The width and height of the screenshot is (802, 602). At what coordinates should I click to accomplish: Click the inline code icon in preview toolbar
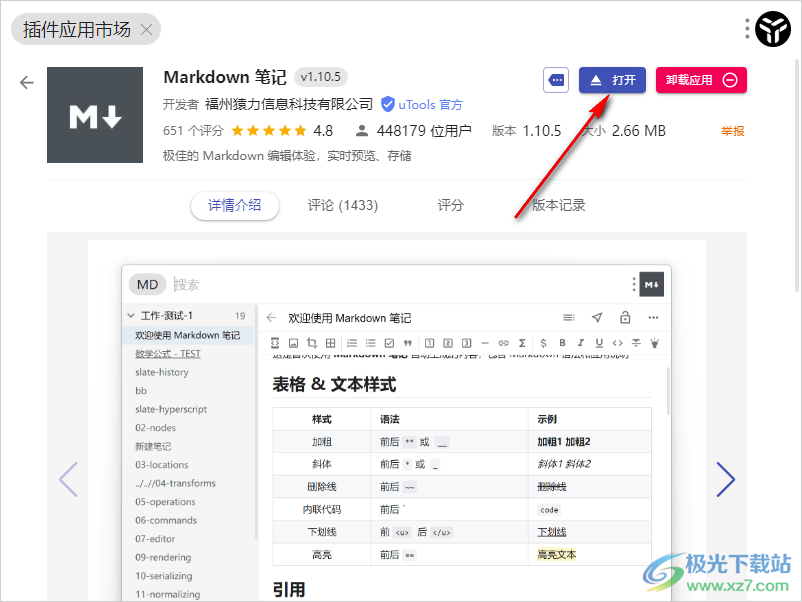click(x=617, y=343)
